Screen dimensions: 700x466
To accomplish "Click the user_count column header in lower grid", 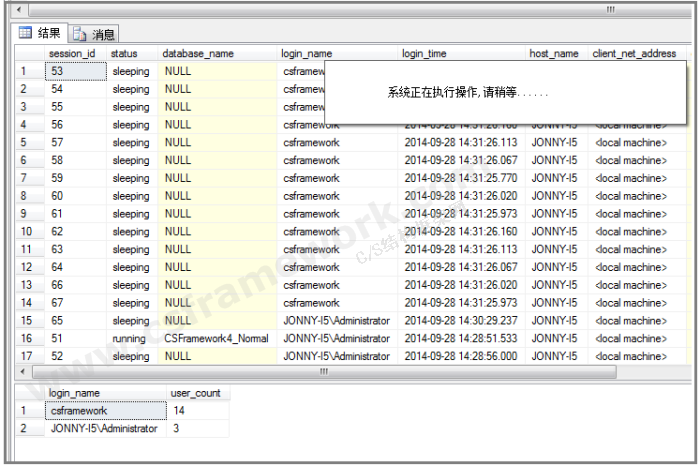I will [x=195, y=393].
